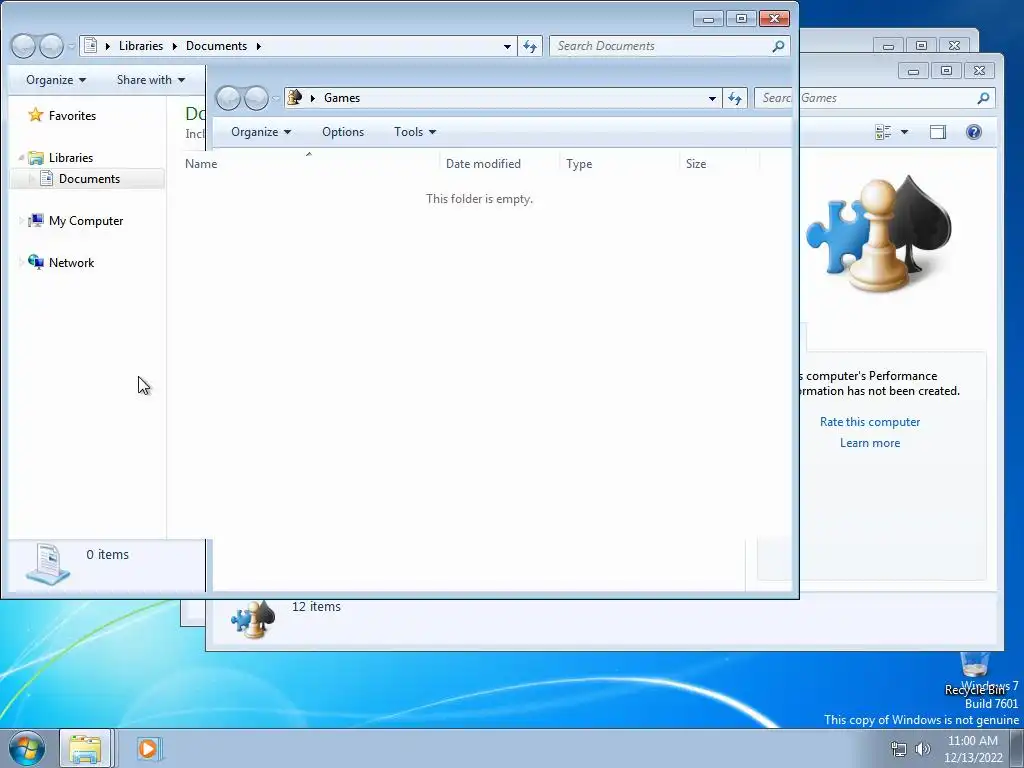Open recent pages dropdown in Documents window
Viewport: 1024px width, 768px height.
(72, 46)
